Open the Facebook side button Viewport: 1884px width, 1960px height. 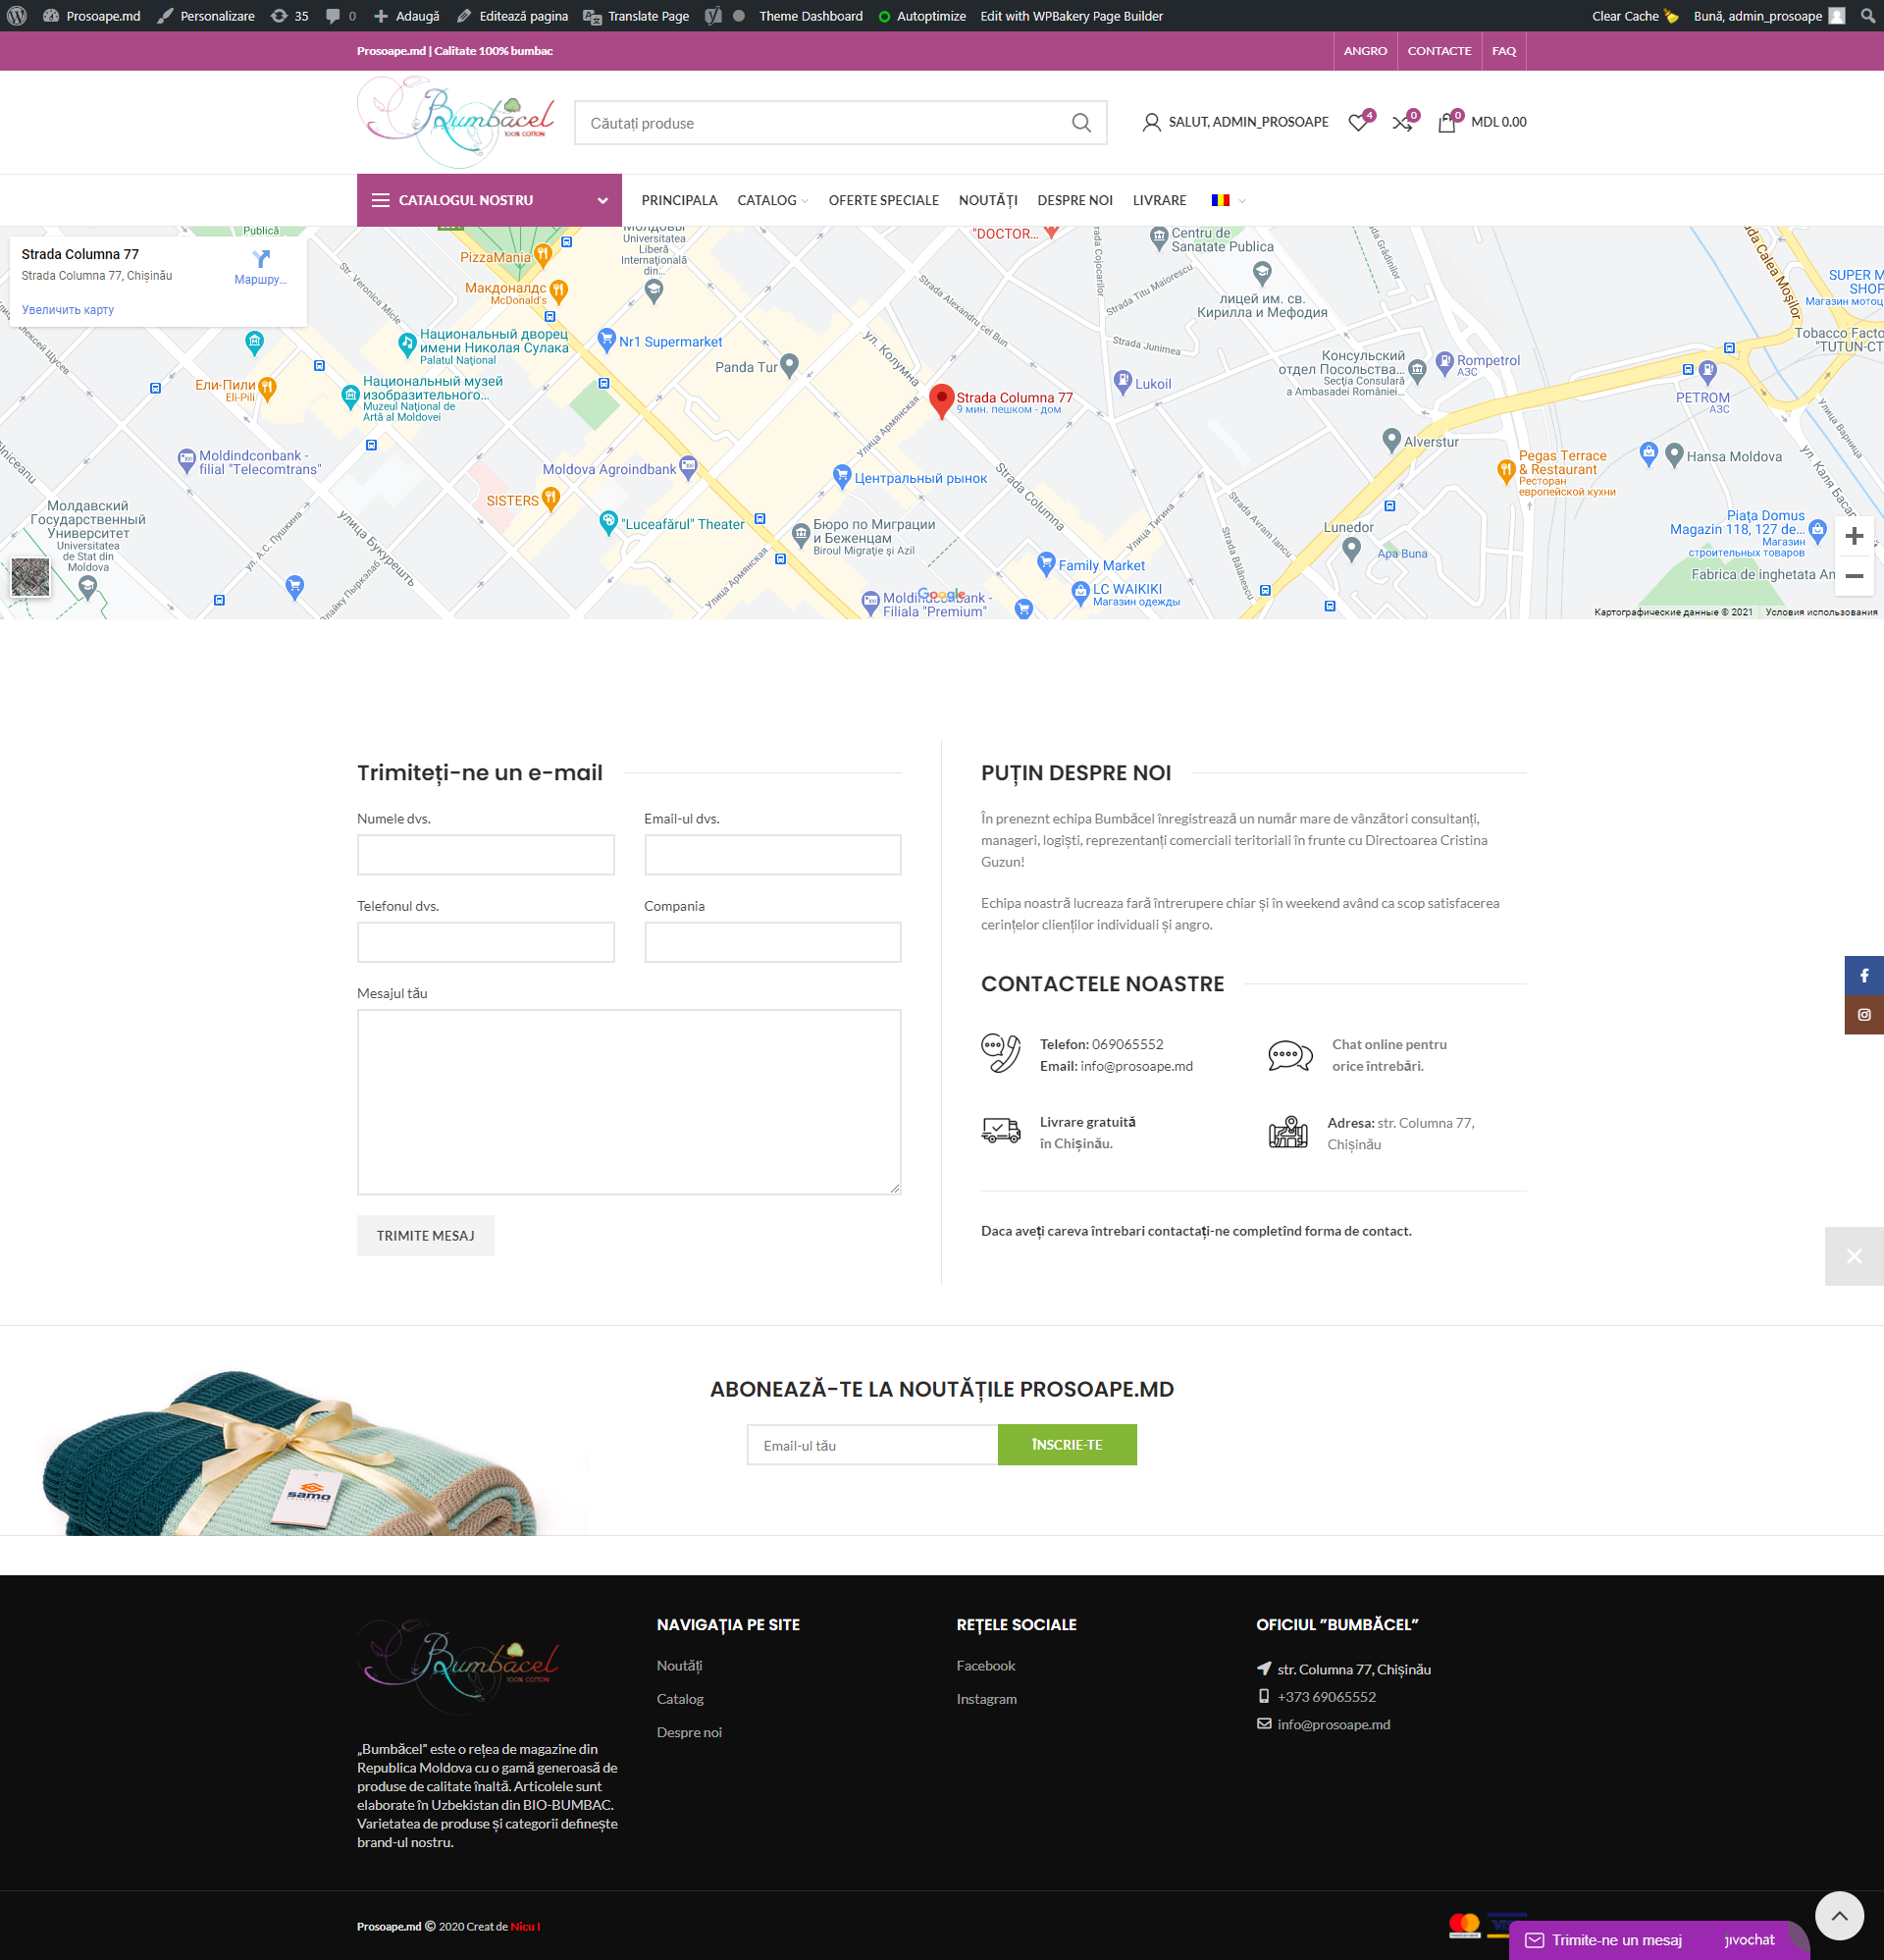[1863, 975]
